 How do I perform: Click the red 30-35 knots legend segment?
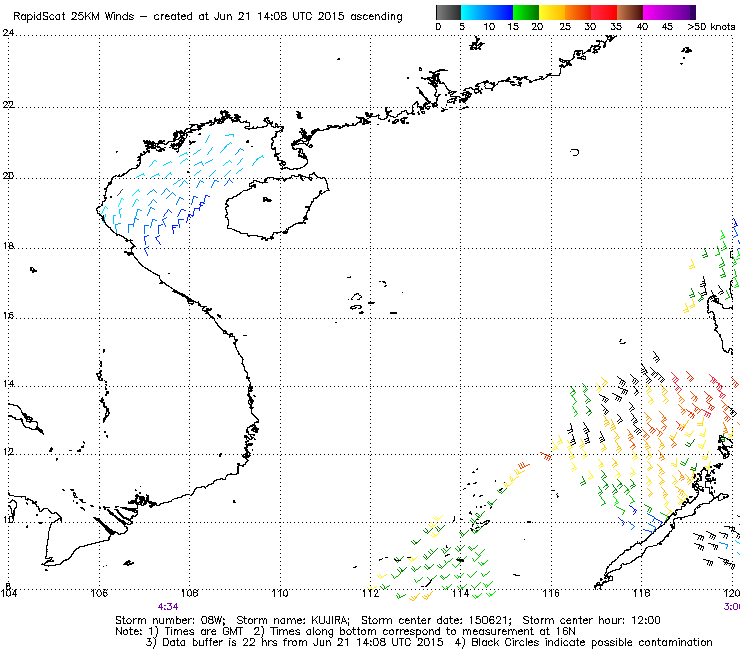tap(604, 12)
